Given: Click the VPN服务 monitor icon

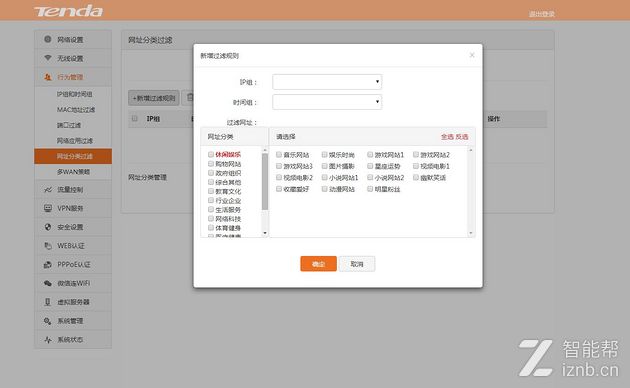Looking at the screenshot, I should click(48, 208).
